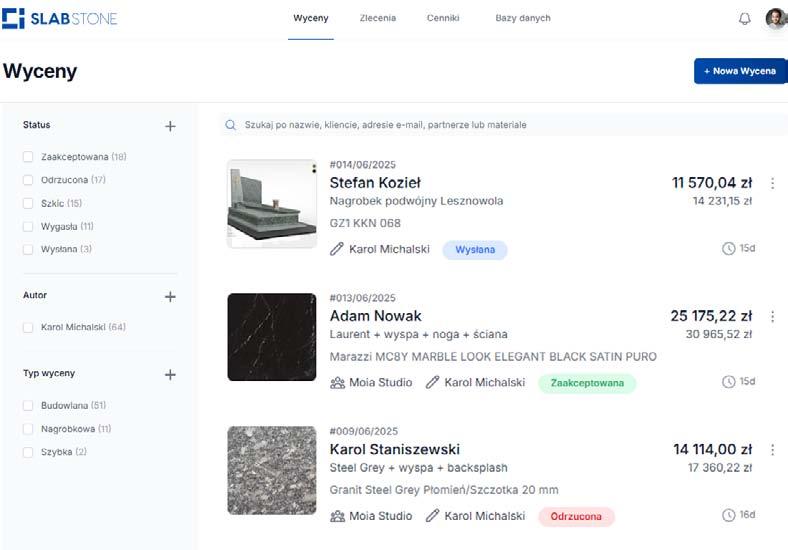Go to the Cenniki tab

443,18
